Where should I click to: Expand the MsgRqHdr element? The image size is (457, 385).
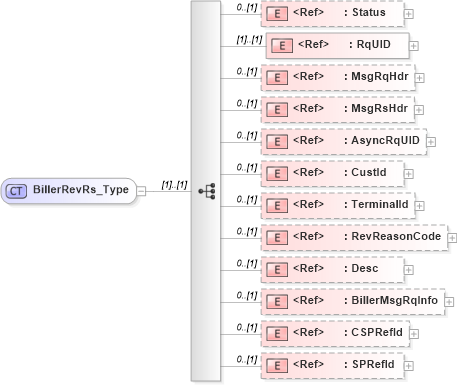pos(419,78)
